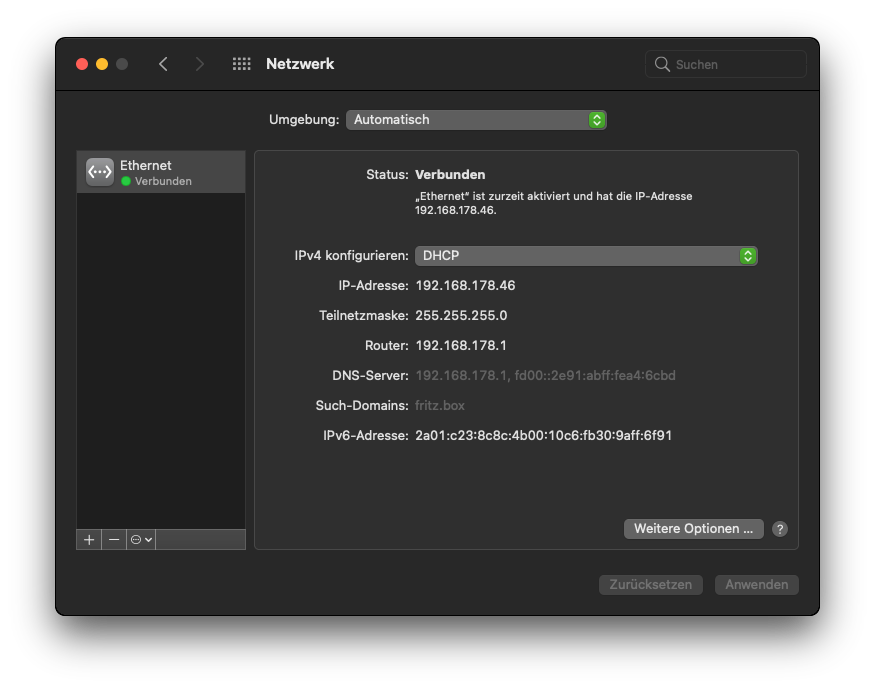Click the forward navigation arrow

(200, 64)
